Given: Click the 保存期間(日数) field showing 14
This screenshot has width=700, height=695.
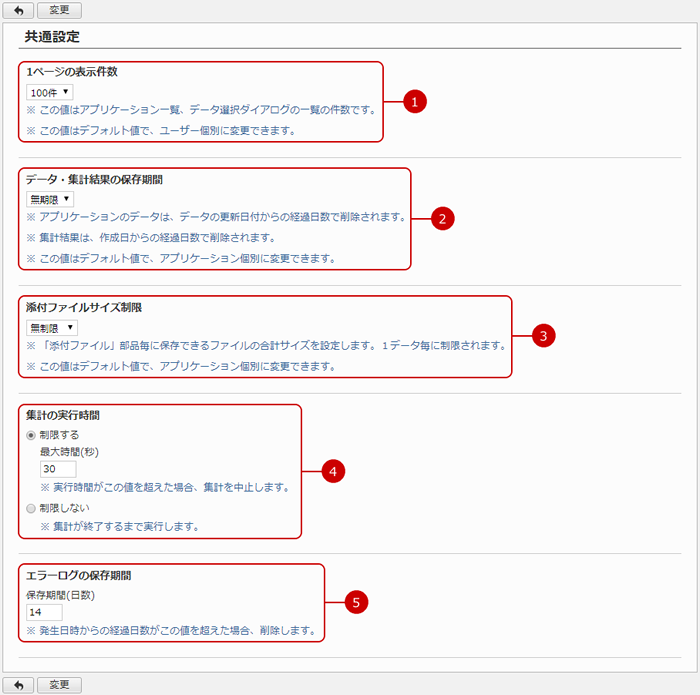Looking at the screenshot, I should coord(45,612).
